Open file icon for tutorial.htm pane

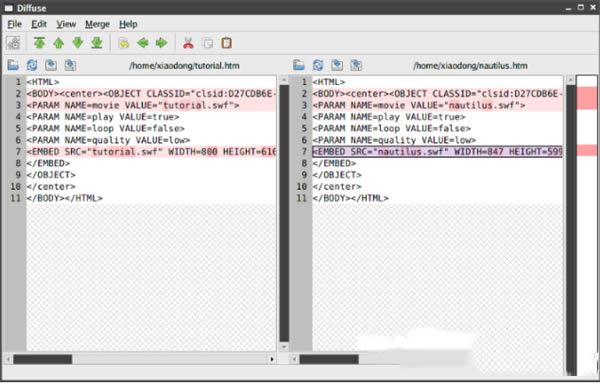[13, 65]
